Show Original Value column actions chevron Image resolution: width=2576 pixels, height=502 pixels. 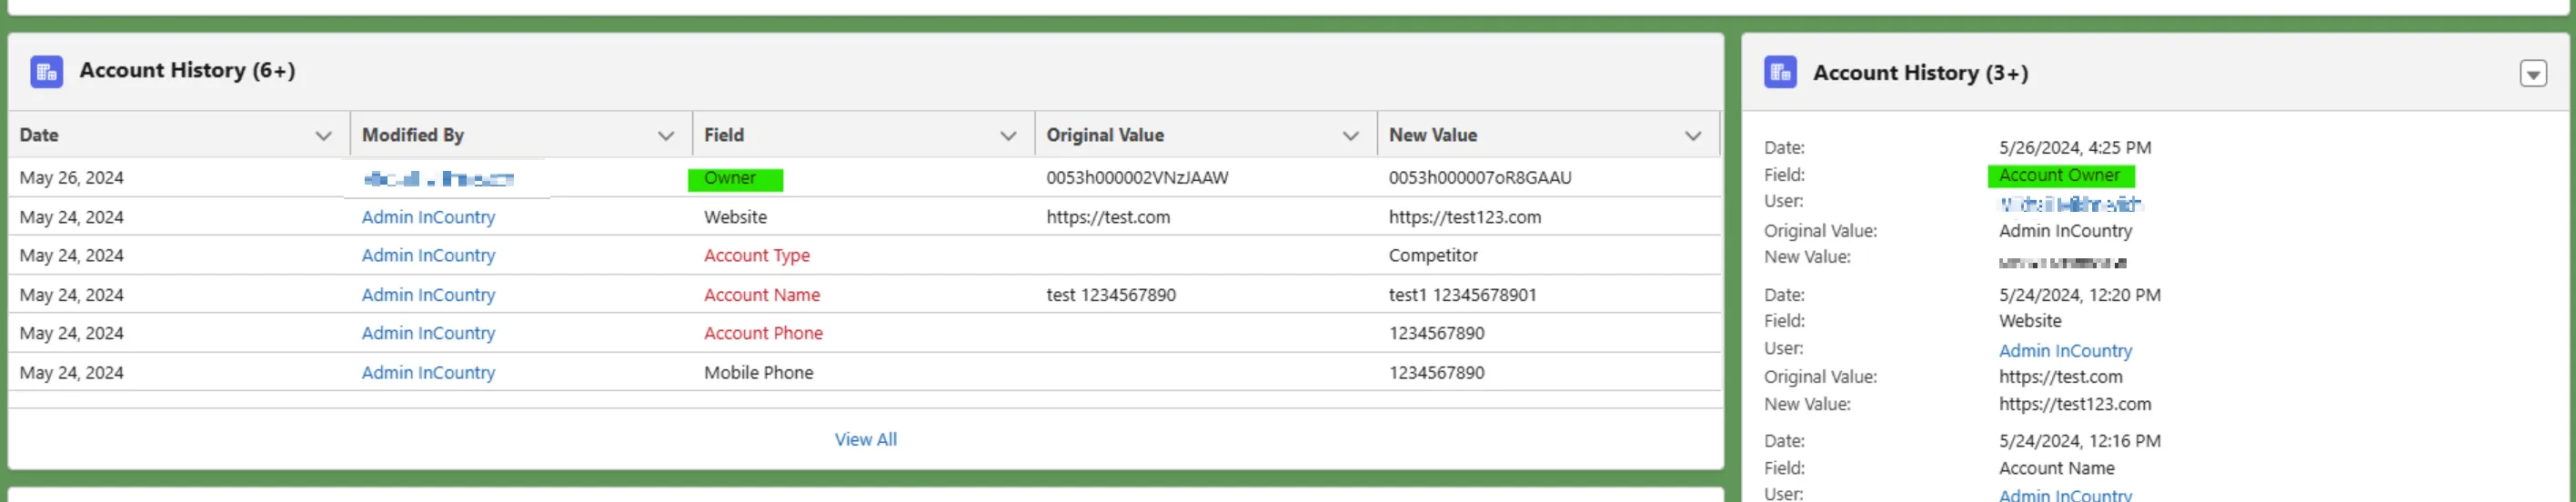[x=1350, y=136]
